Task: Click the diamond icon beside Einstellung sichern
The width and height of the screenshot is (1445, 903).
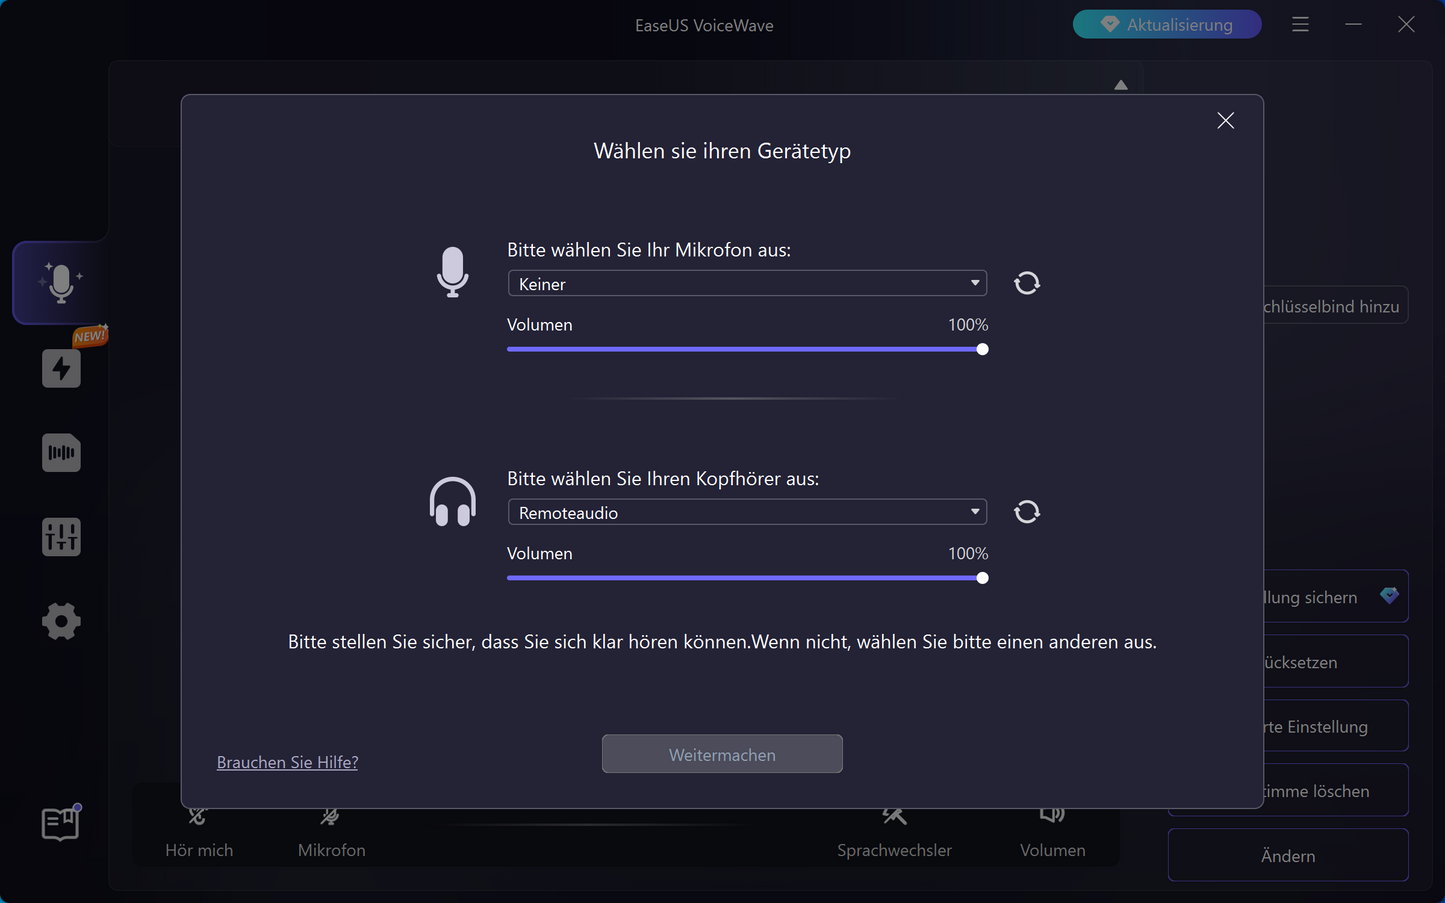Action: [x=1389, y=595]
